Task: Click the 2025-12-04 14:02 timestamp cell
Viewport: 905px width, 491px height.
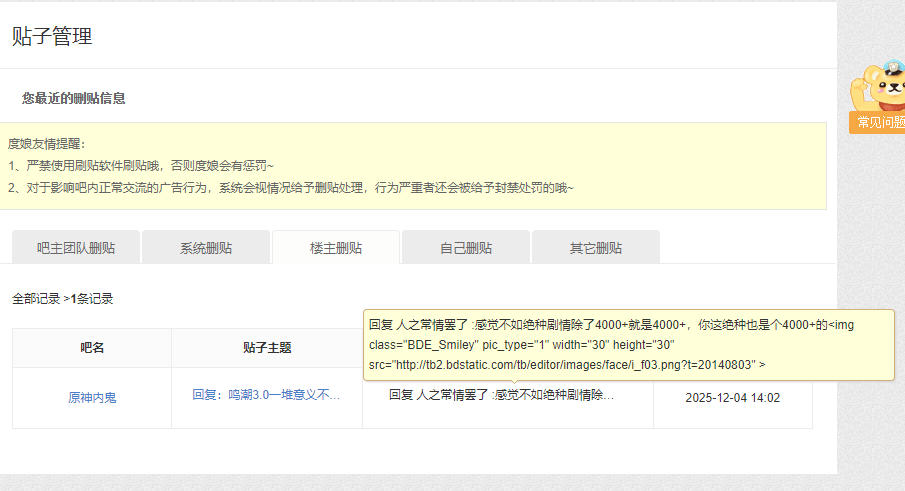Action: 732,398
